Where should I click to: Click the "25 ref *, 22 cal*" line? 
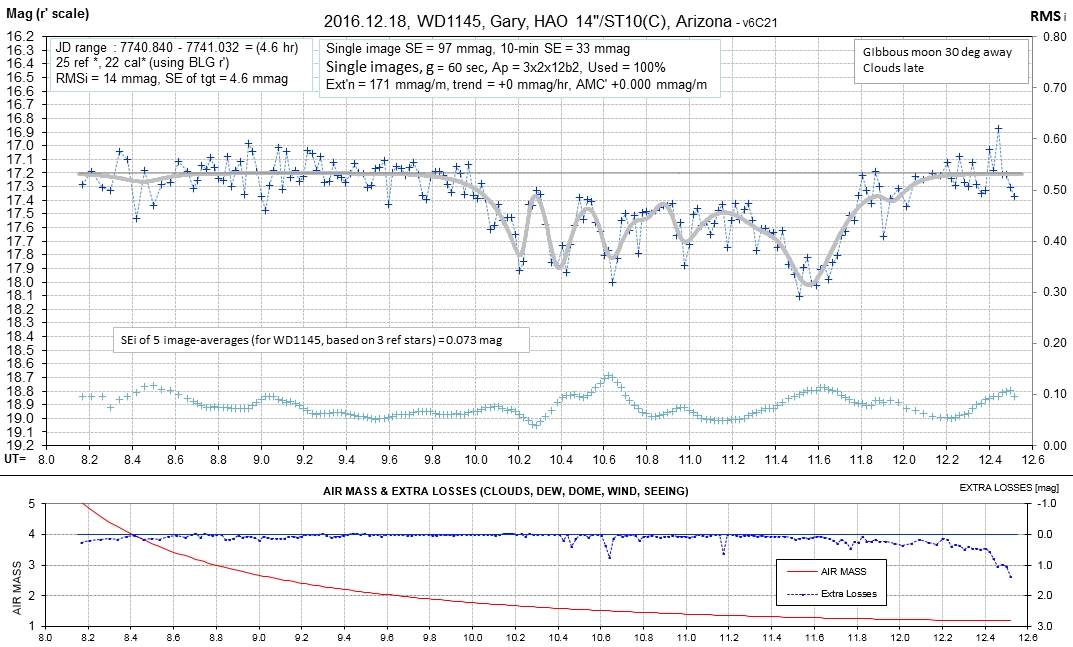[142, 63]
